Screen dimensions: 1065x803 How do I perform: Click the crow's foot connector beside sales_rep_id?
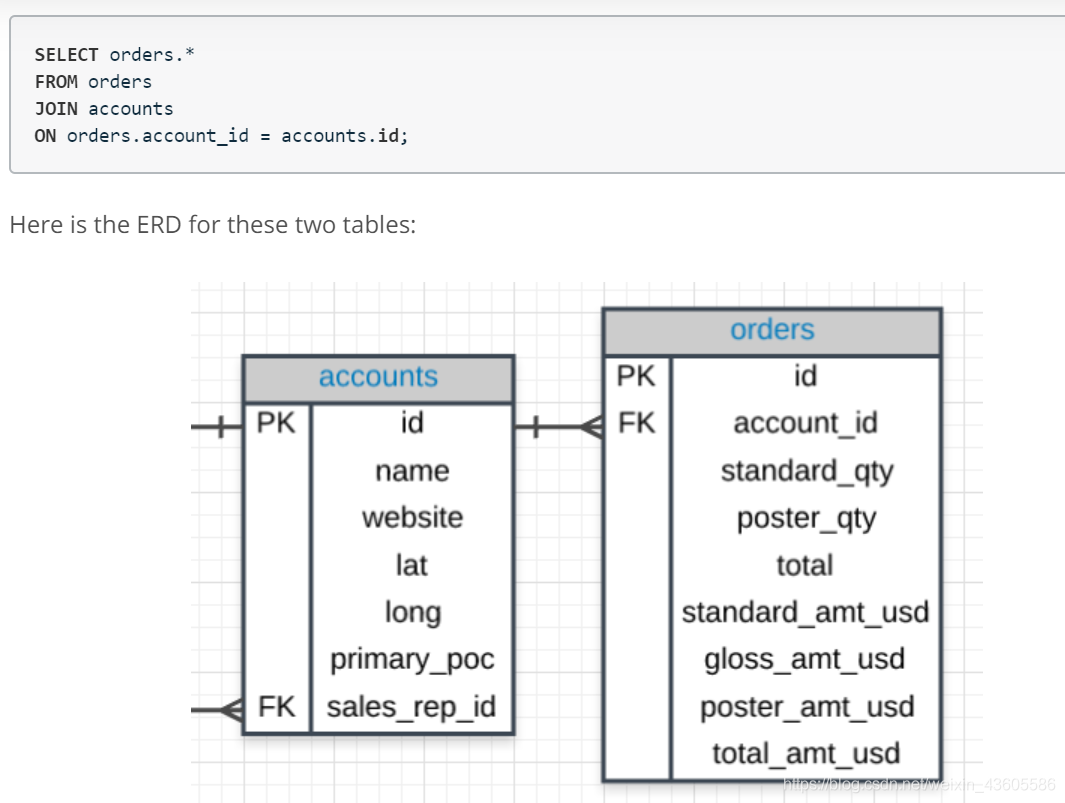[230, 709]
